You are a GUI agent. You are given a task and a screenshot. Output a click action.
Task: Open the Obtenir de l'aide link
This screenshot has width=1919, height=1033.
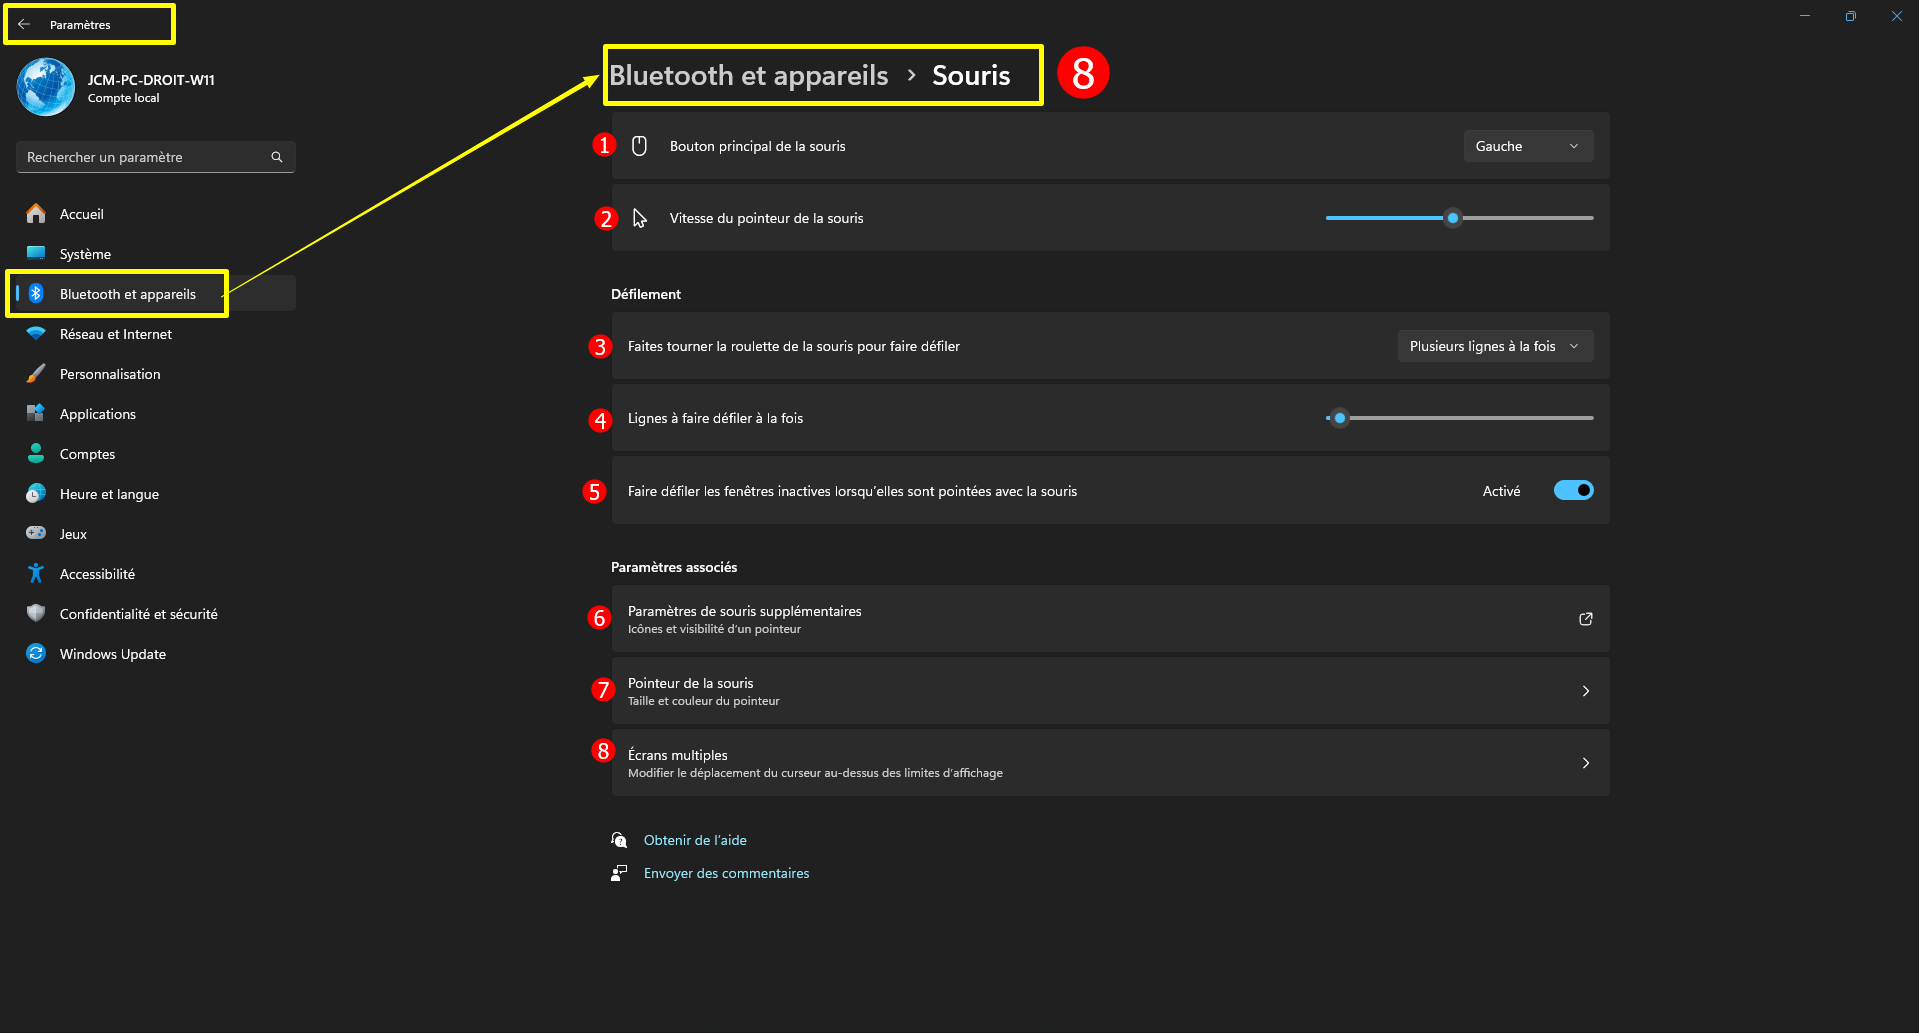(x=695, y=840)
